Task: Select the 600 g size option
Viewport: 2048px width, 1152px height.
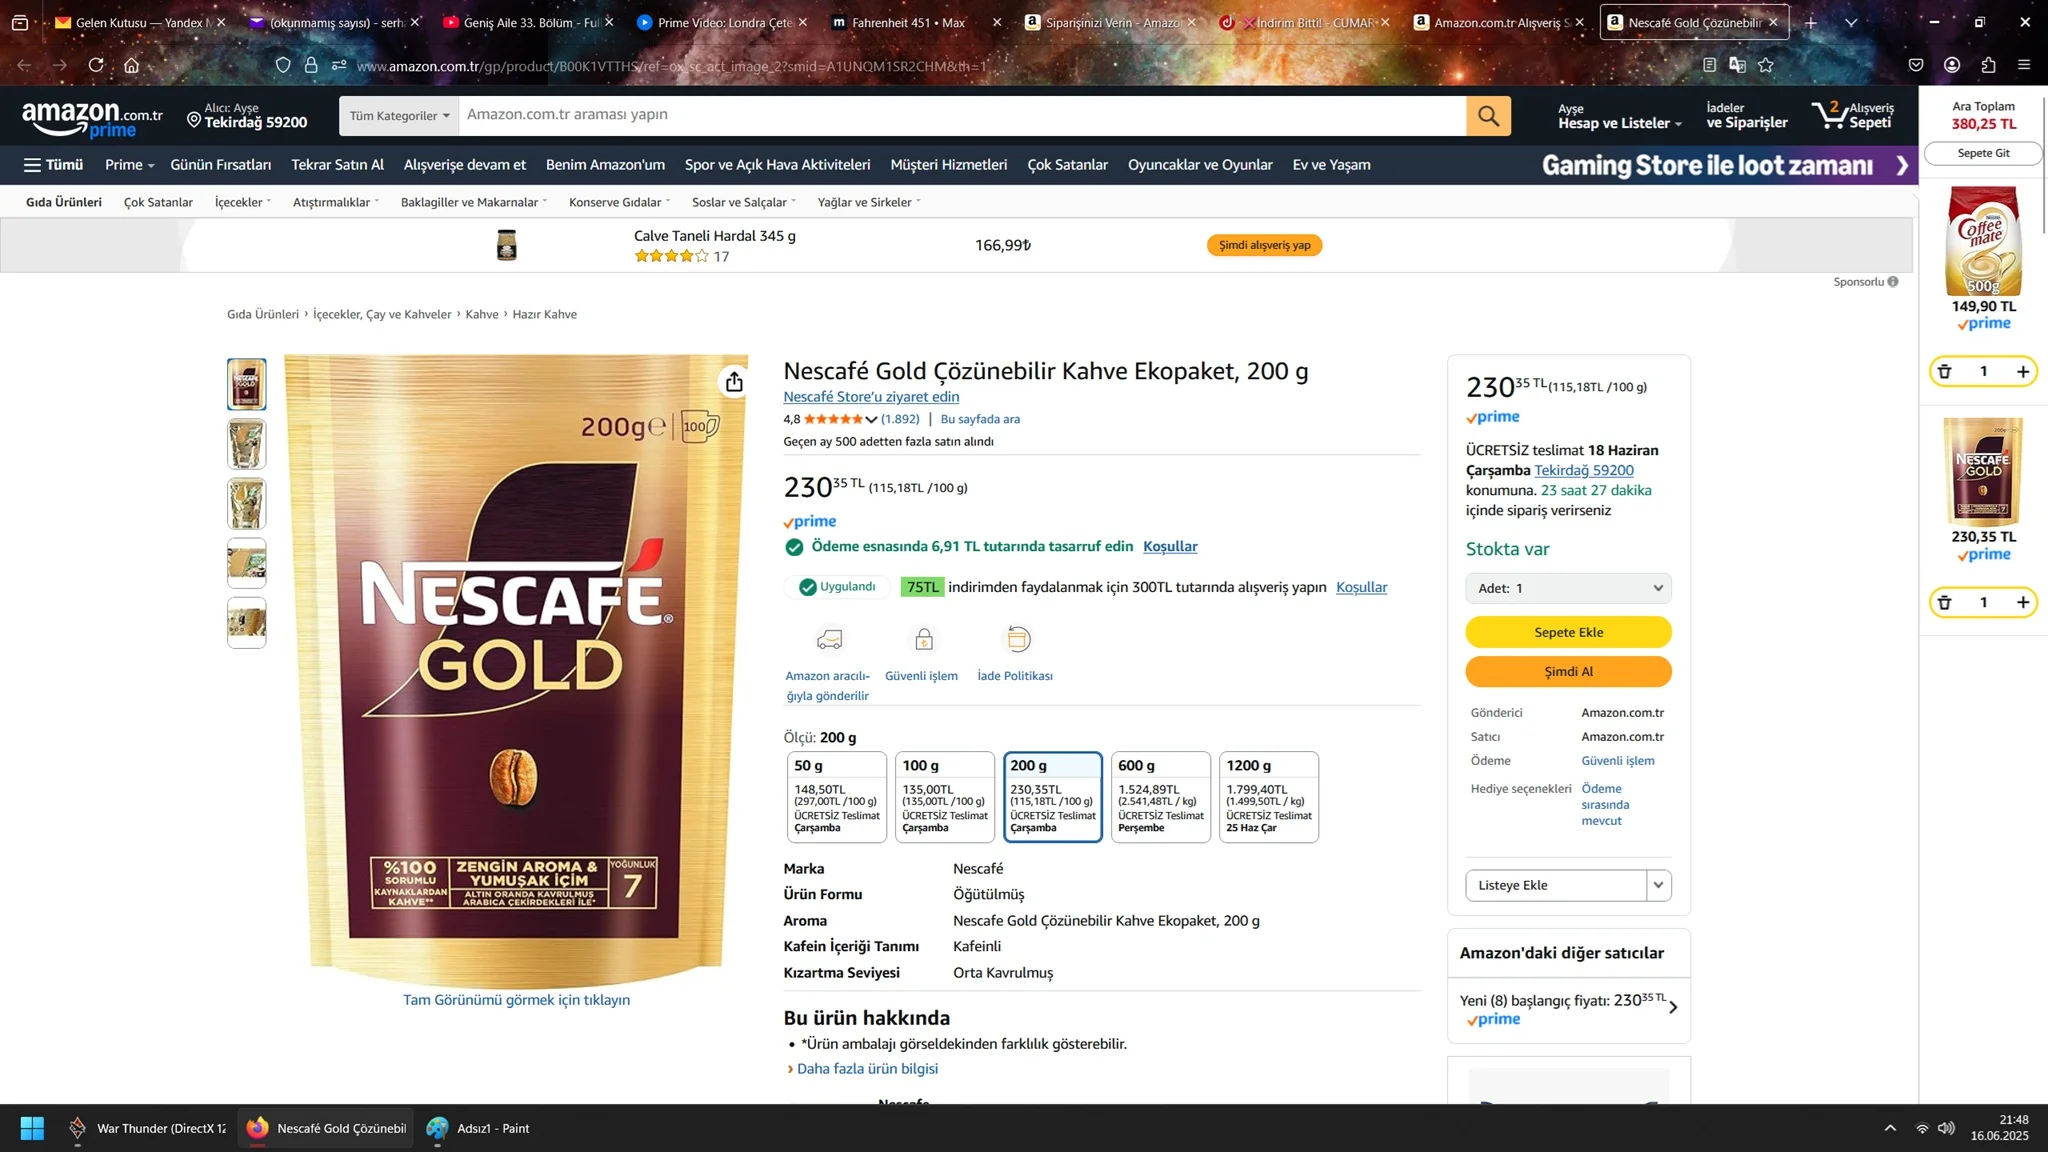Action: pyautogui.click(x=1160, y=796)
